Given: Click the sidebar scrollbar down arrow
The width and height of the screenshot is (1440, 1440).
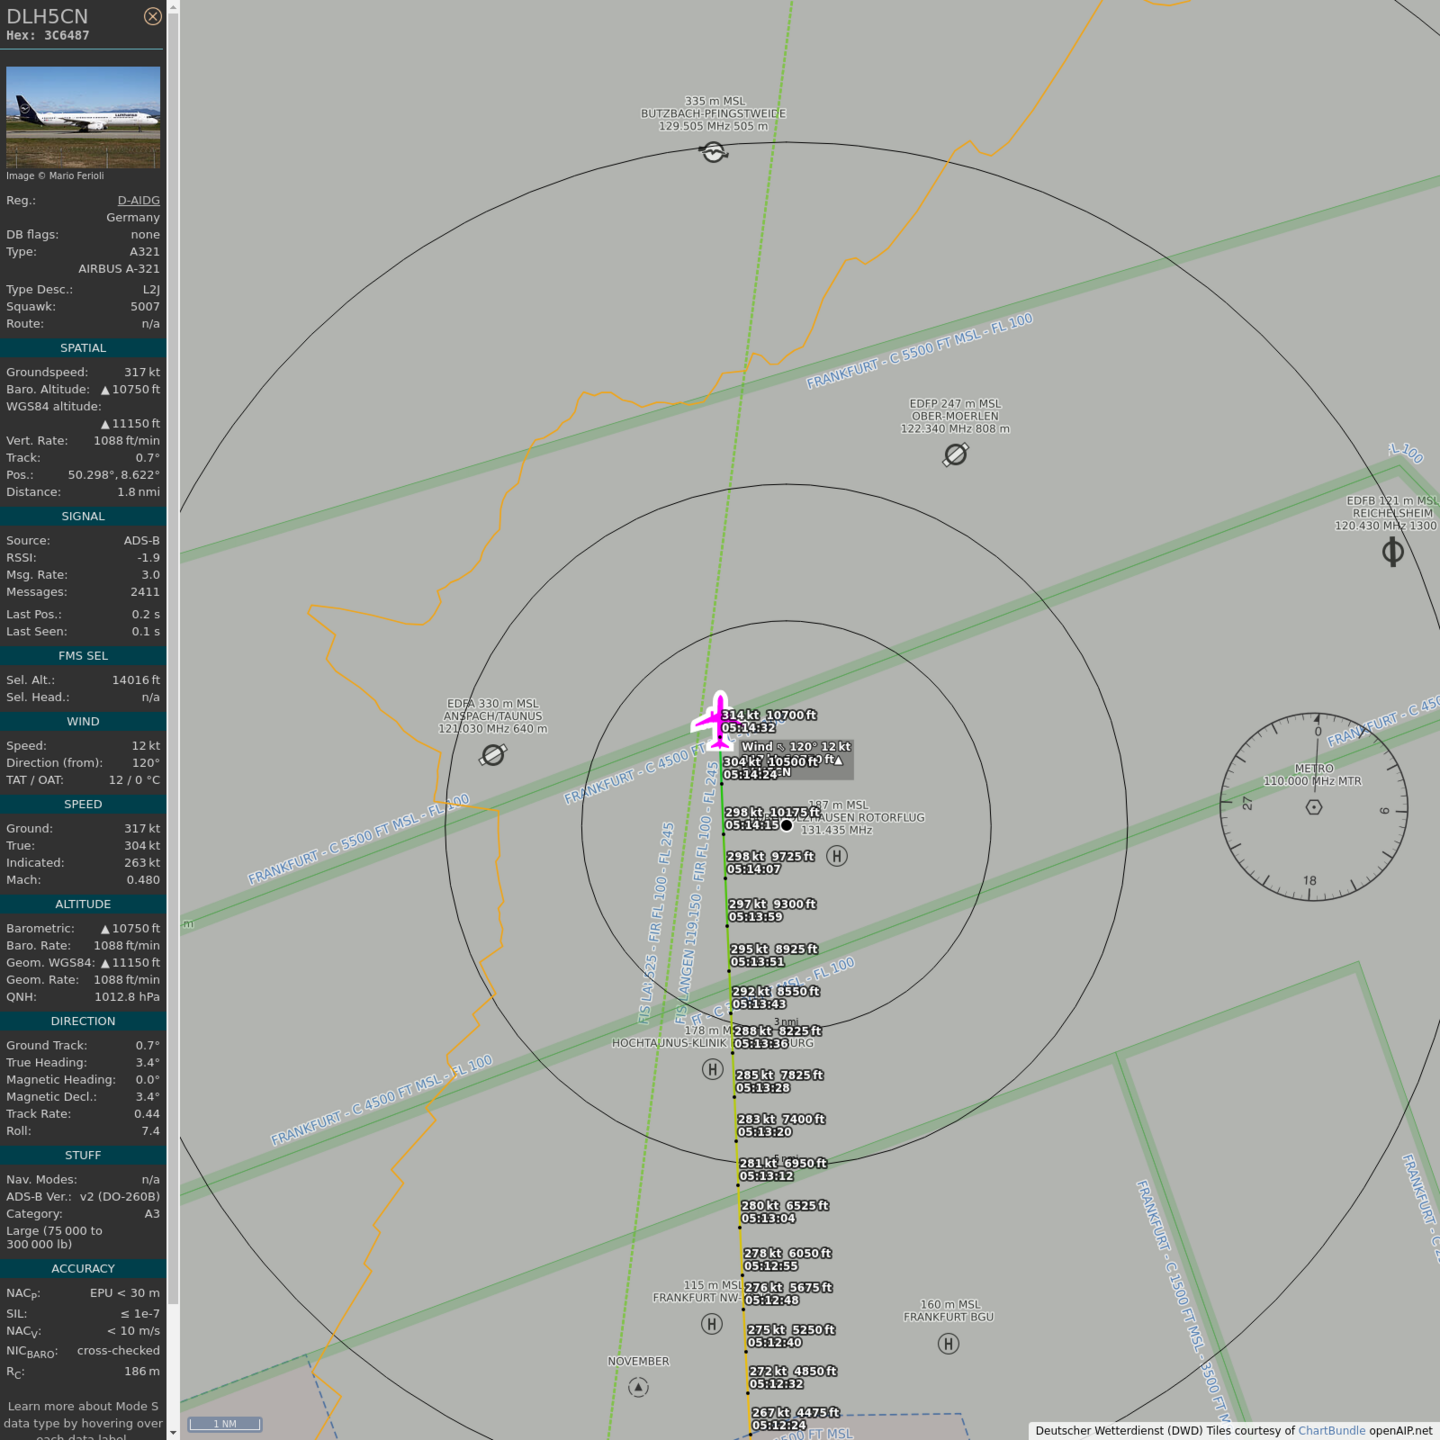Looking at the screenshot, I should click(173, 1432).
